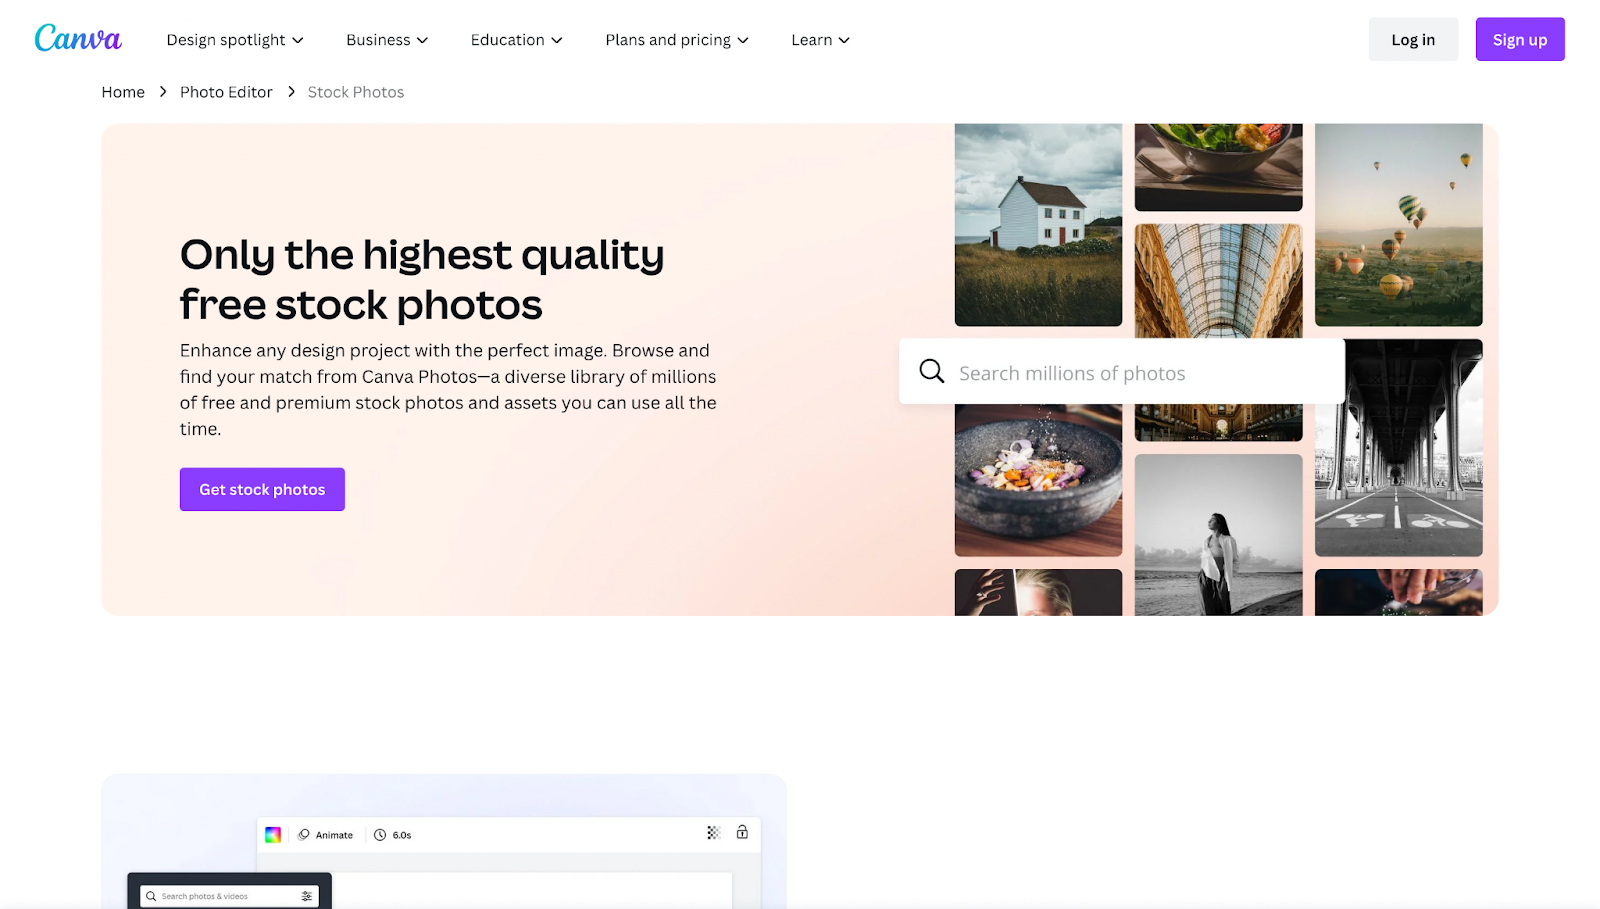Click the transparency checkerboard icon

(x=713, y=833)
